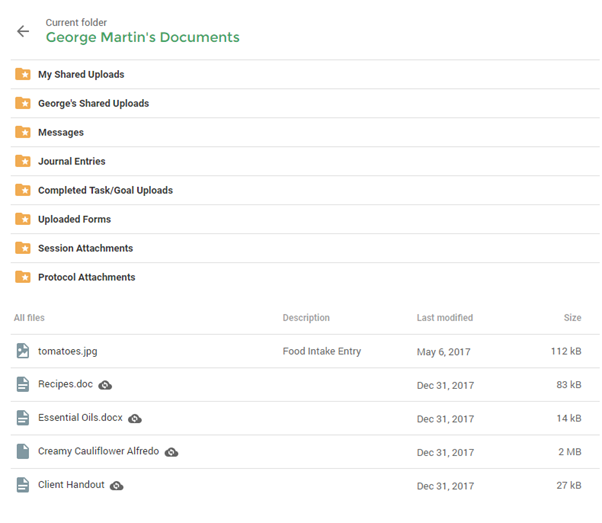Image resolution: width=602 pixels, height=523 pixels.
Task: Click the back arrow icon
Action: (23, 31)
